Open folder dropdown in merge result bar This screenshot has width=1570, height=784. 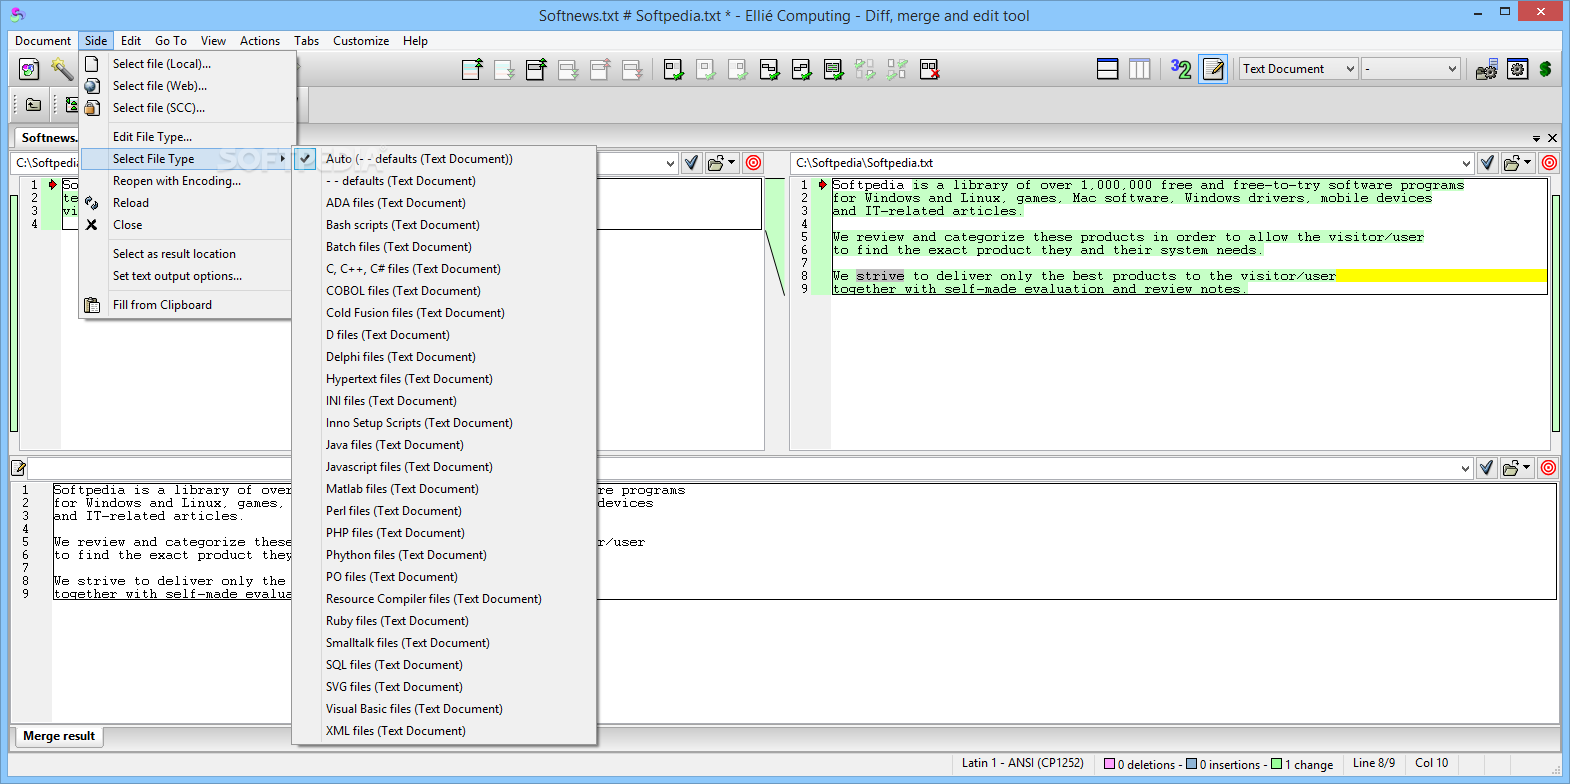[1516, 468]
